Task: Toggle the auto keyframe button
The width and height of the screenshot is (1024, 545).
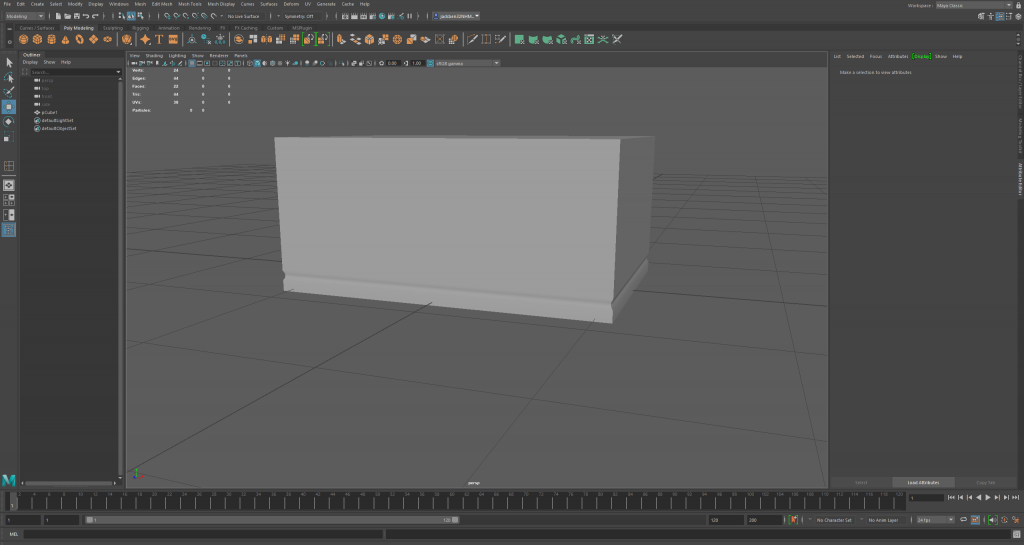Action: point(793,520)
